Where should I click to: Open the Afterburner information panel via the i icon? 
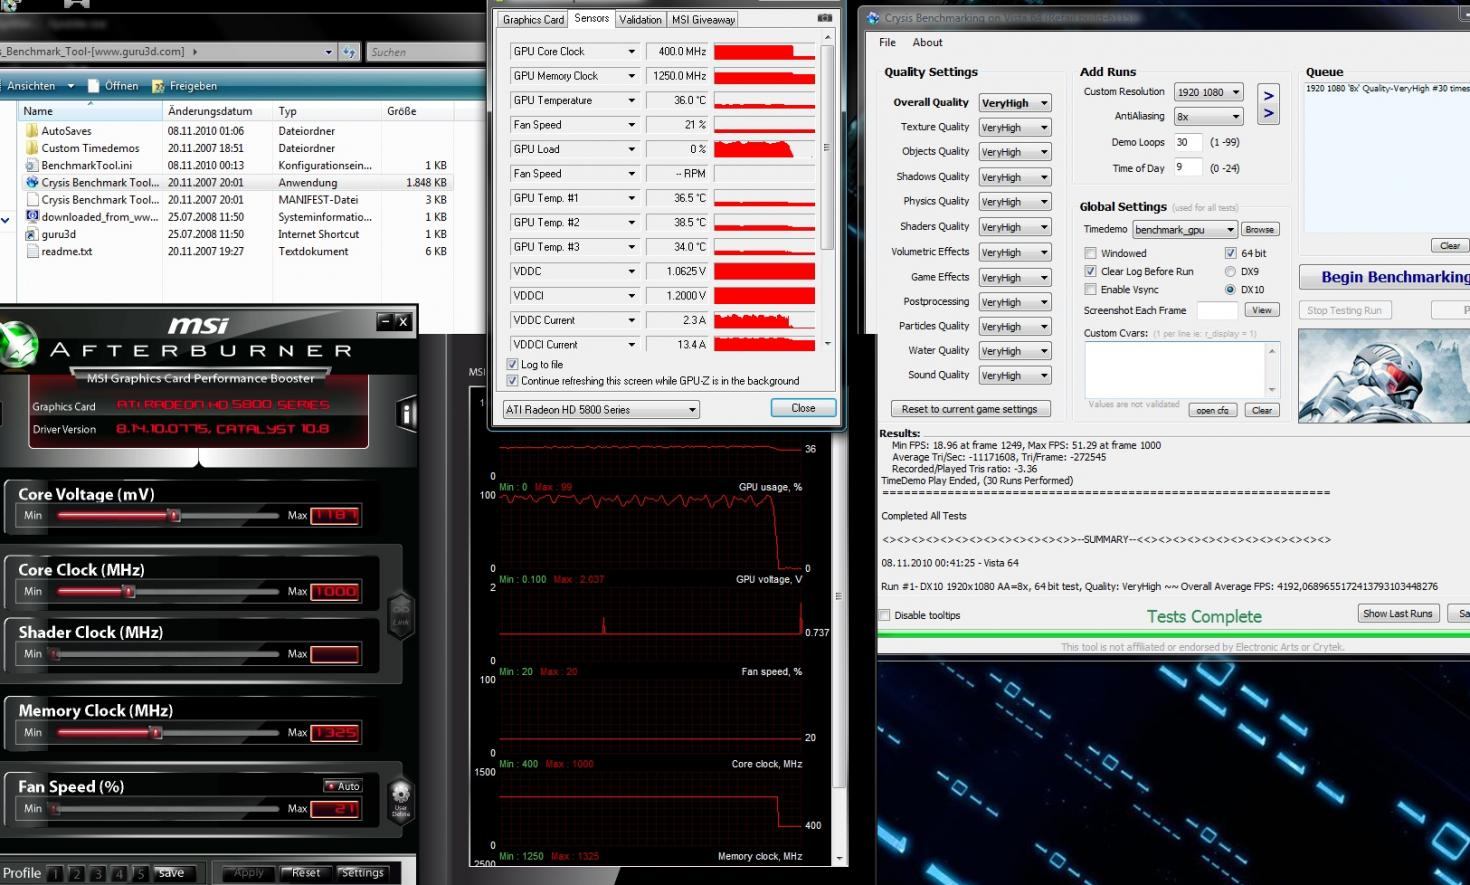pos(406,413)
